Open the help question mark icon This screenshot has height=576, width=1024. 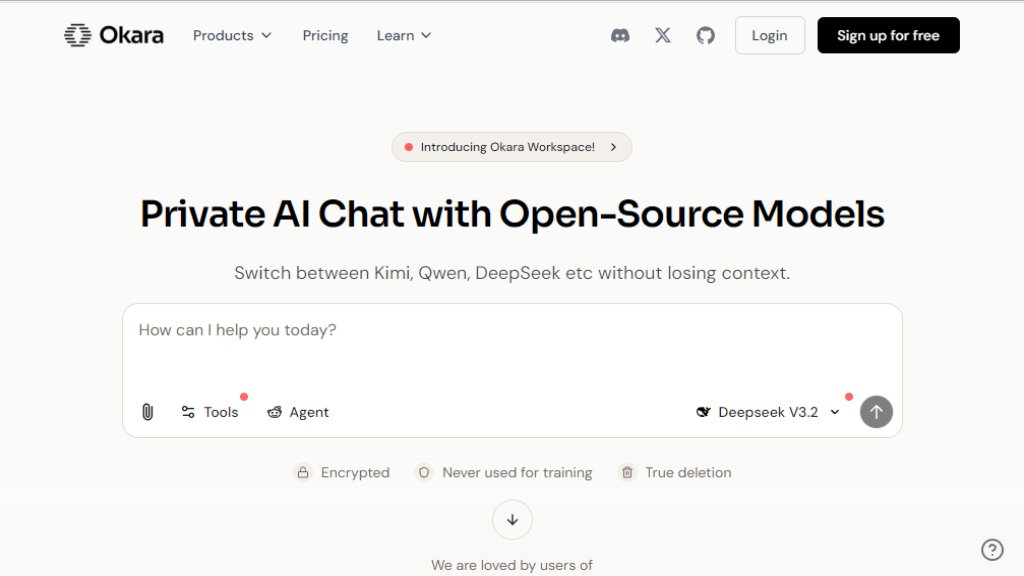(992, 549)
